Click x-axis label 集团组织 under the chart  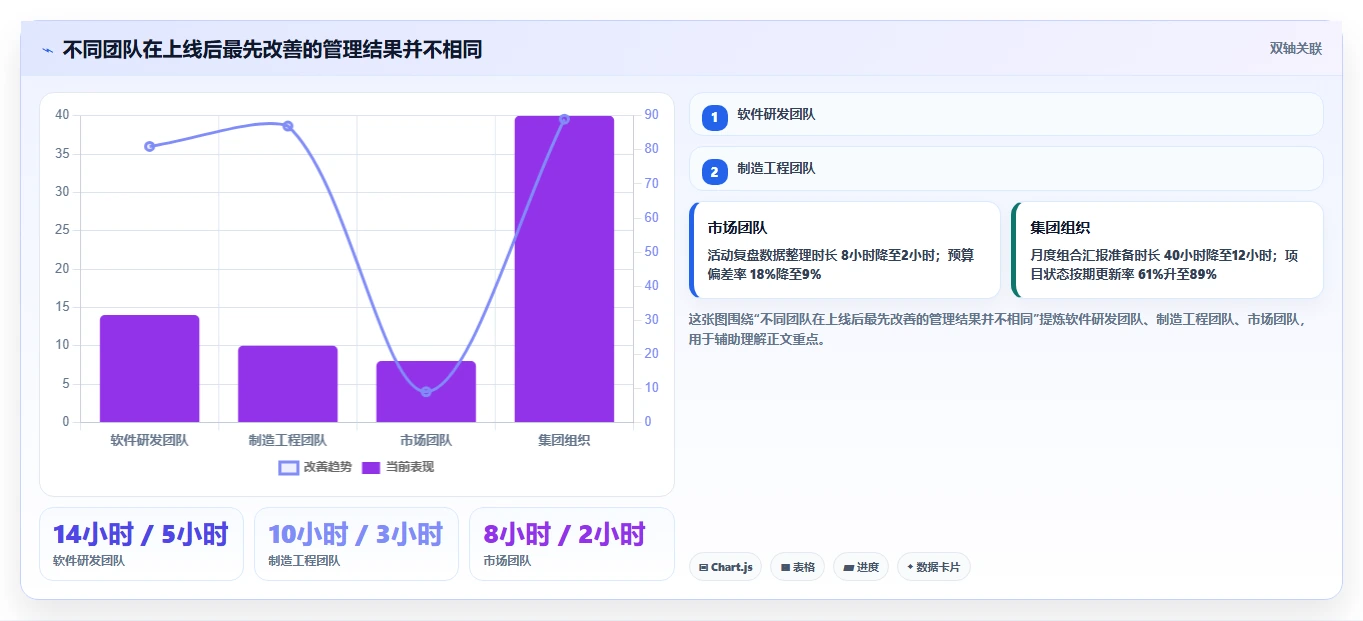point(564,440)
